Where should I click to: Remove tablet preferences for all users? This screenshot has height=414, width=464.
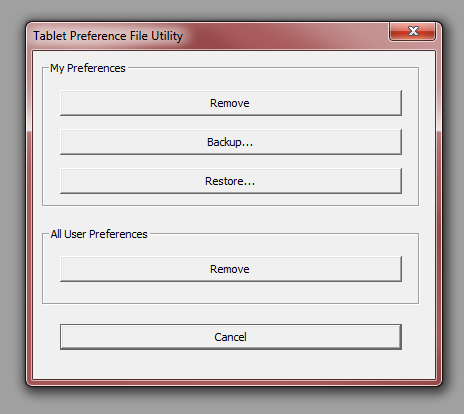[231, 269]
